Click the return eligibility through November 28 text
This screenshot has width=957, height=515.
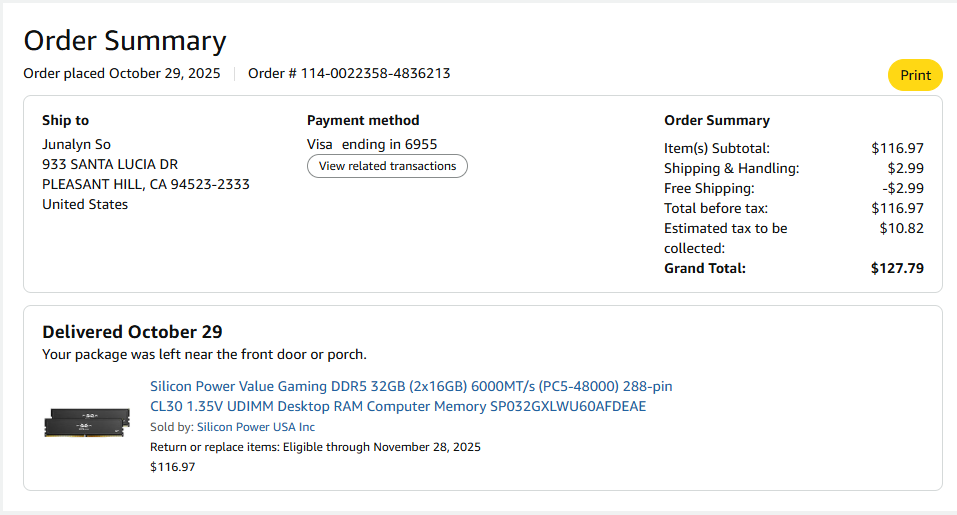[315, 447]
